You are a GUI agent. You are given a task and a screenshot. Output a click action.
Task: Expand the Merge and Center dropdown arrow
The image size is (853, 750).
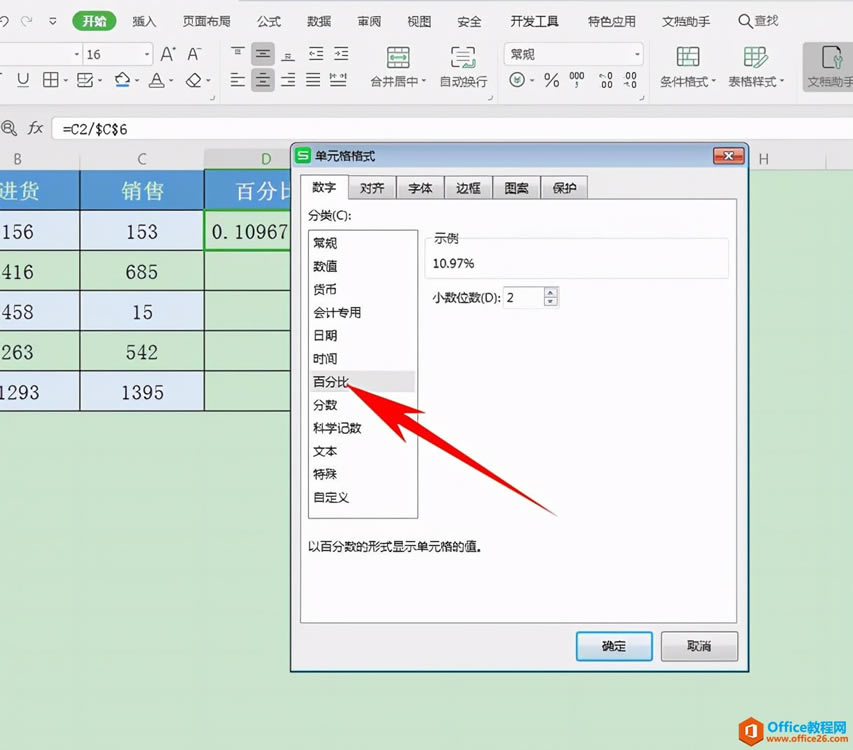424,81
